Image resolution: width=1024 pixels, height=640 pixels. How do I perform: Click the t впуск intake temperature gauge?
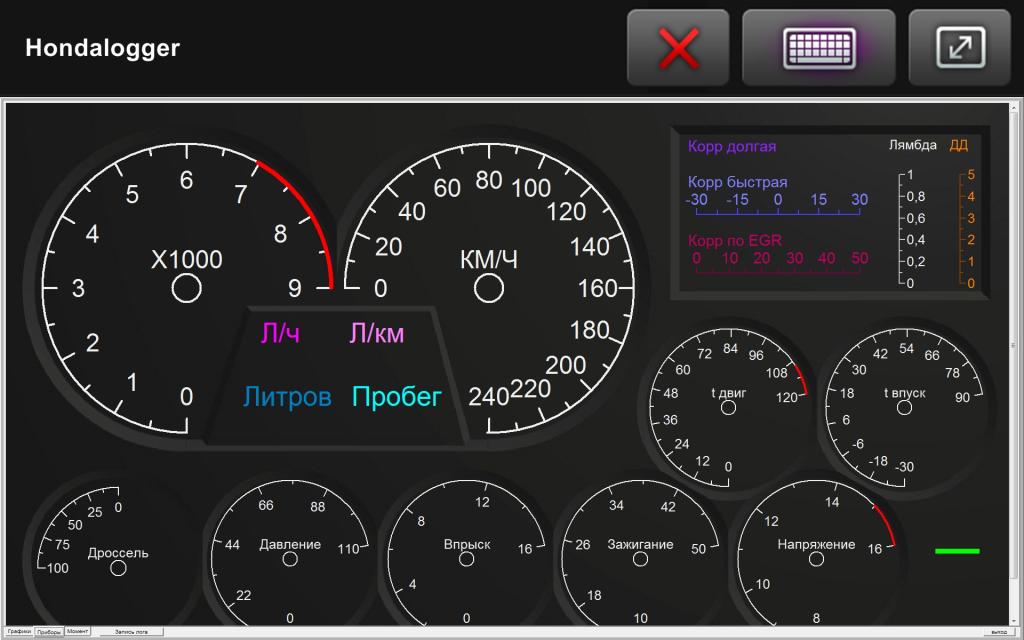[905, 407]
